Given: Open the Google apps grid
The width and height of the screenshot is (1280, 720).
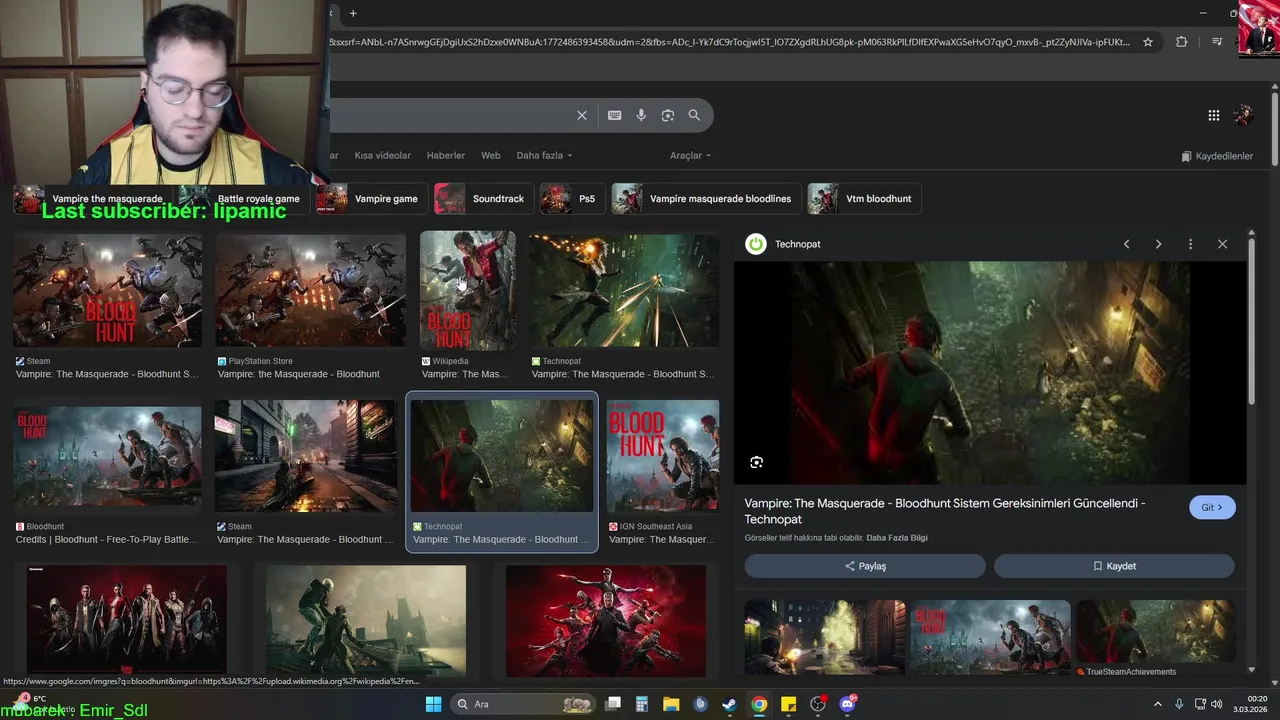Looking at the screenshot, I should (1214, 115).
